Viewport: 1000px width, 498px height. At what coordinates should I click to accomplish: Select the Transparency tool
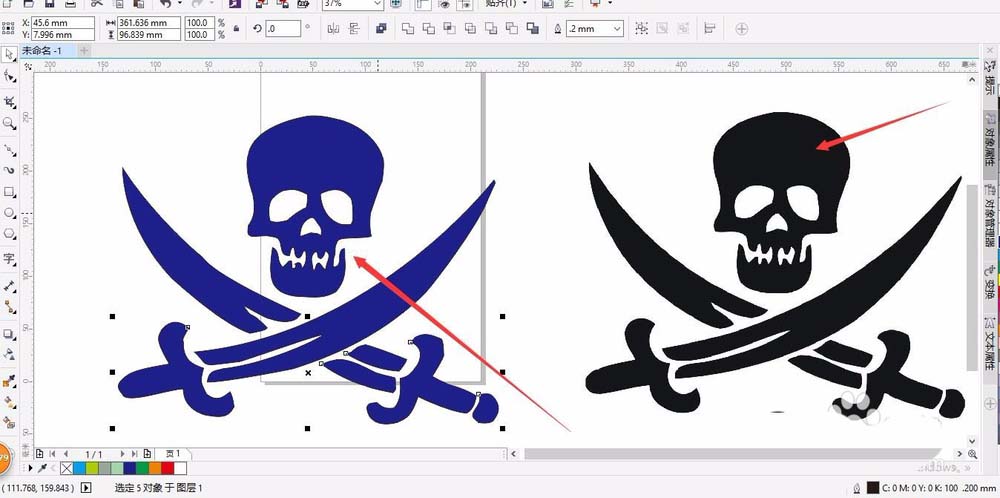[10, 354]
